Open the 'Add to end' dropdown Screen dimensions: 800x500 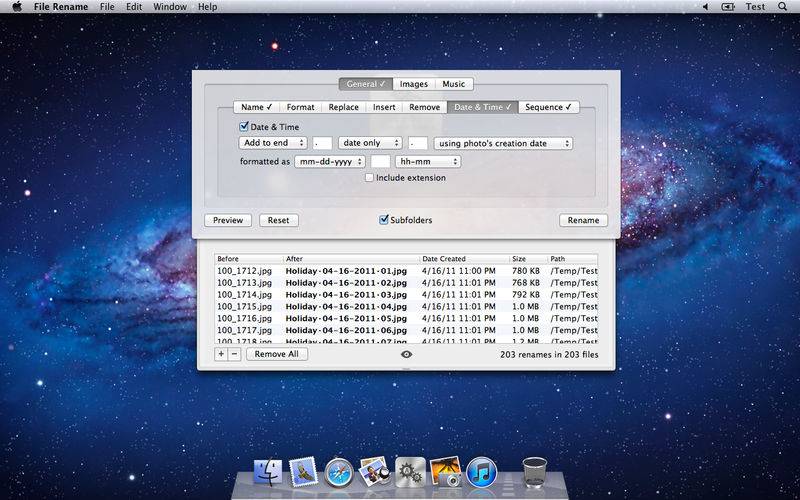coord(273,143)
